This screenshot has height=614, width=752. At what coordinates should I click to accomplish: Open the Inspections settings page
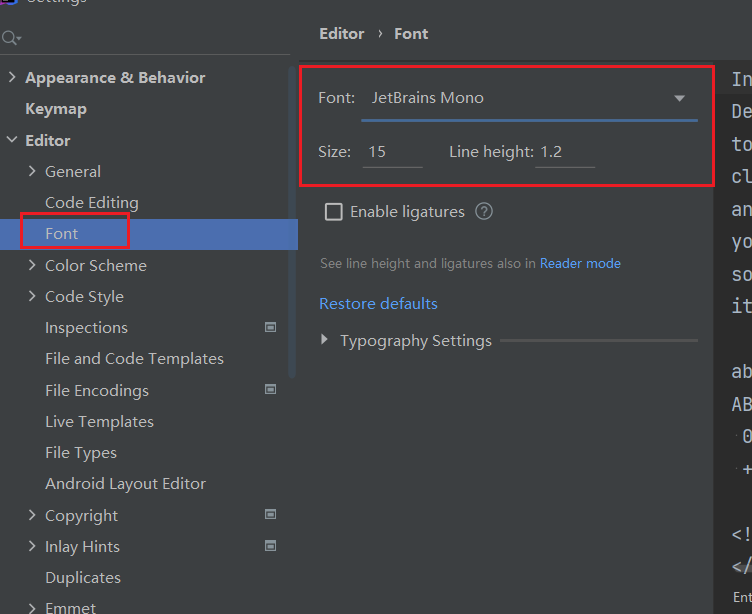86,328
